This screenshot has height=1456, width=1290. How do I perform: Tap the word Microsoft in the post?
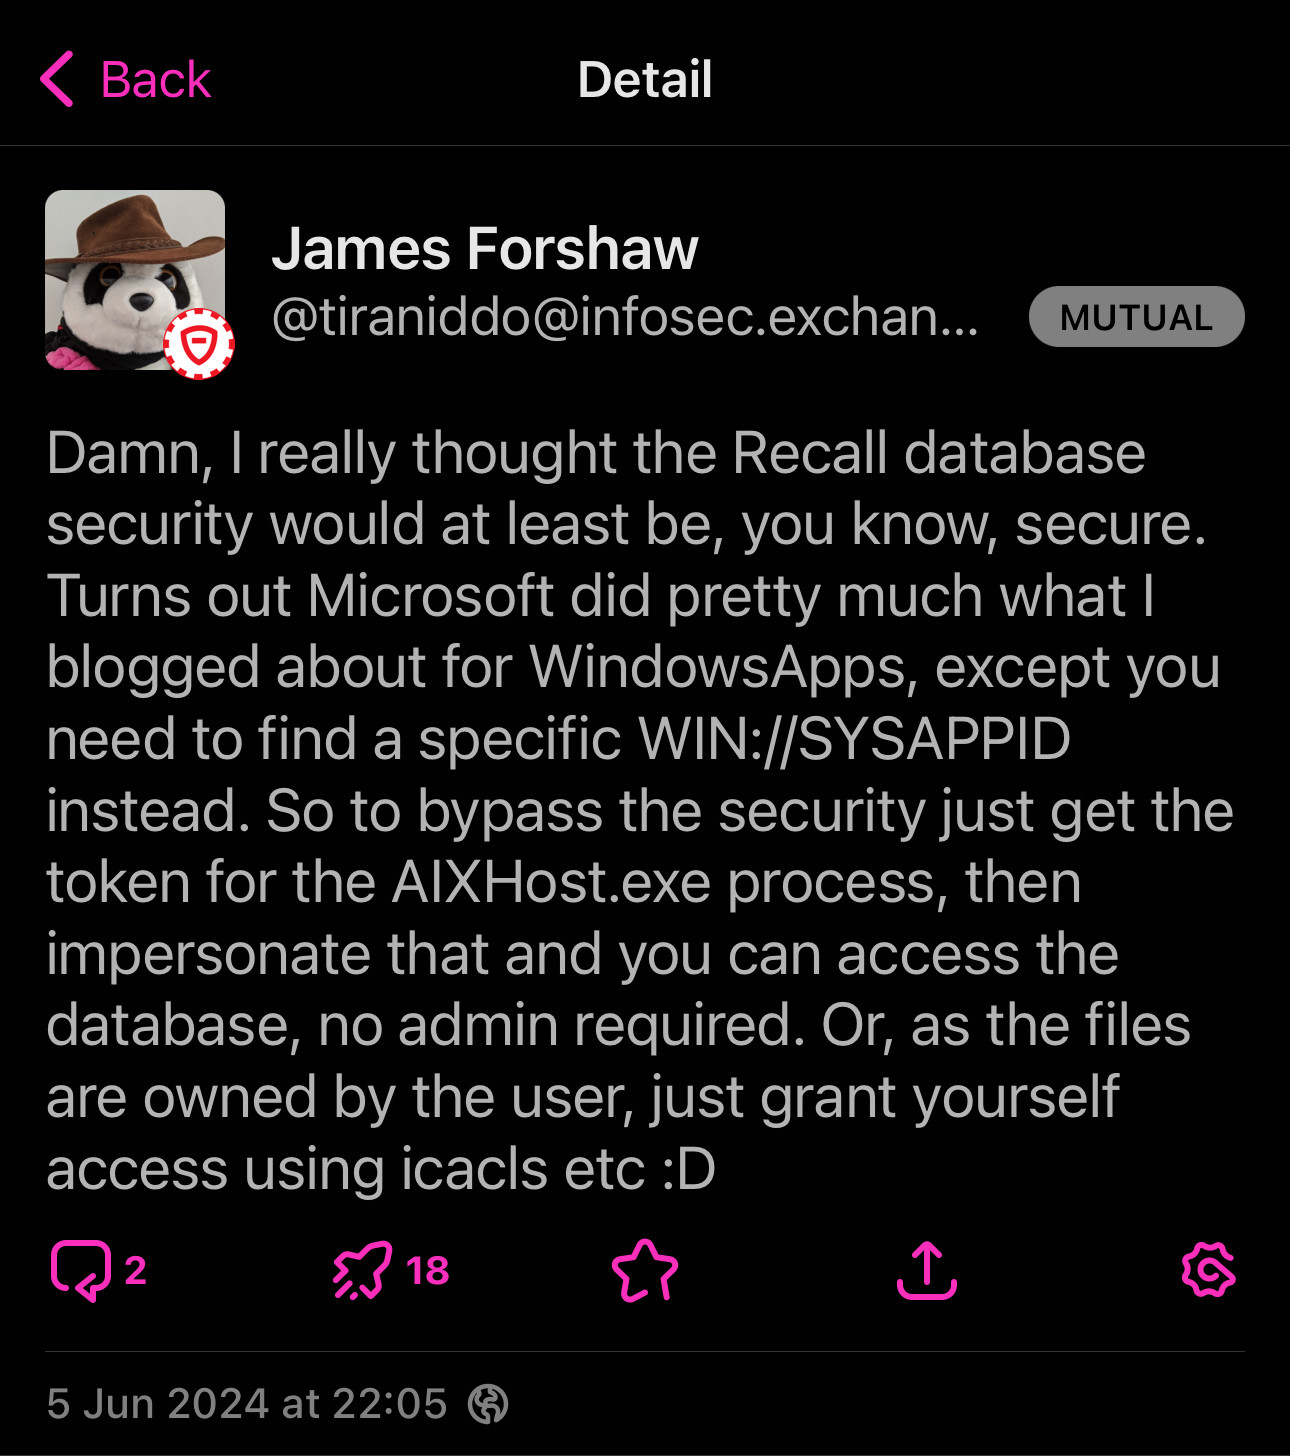(x=430, y=596)
